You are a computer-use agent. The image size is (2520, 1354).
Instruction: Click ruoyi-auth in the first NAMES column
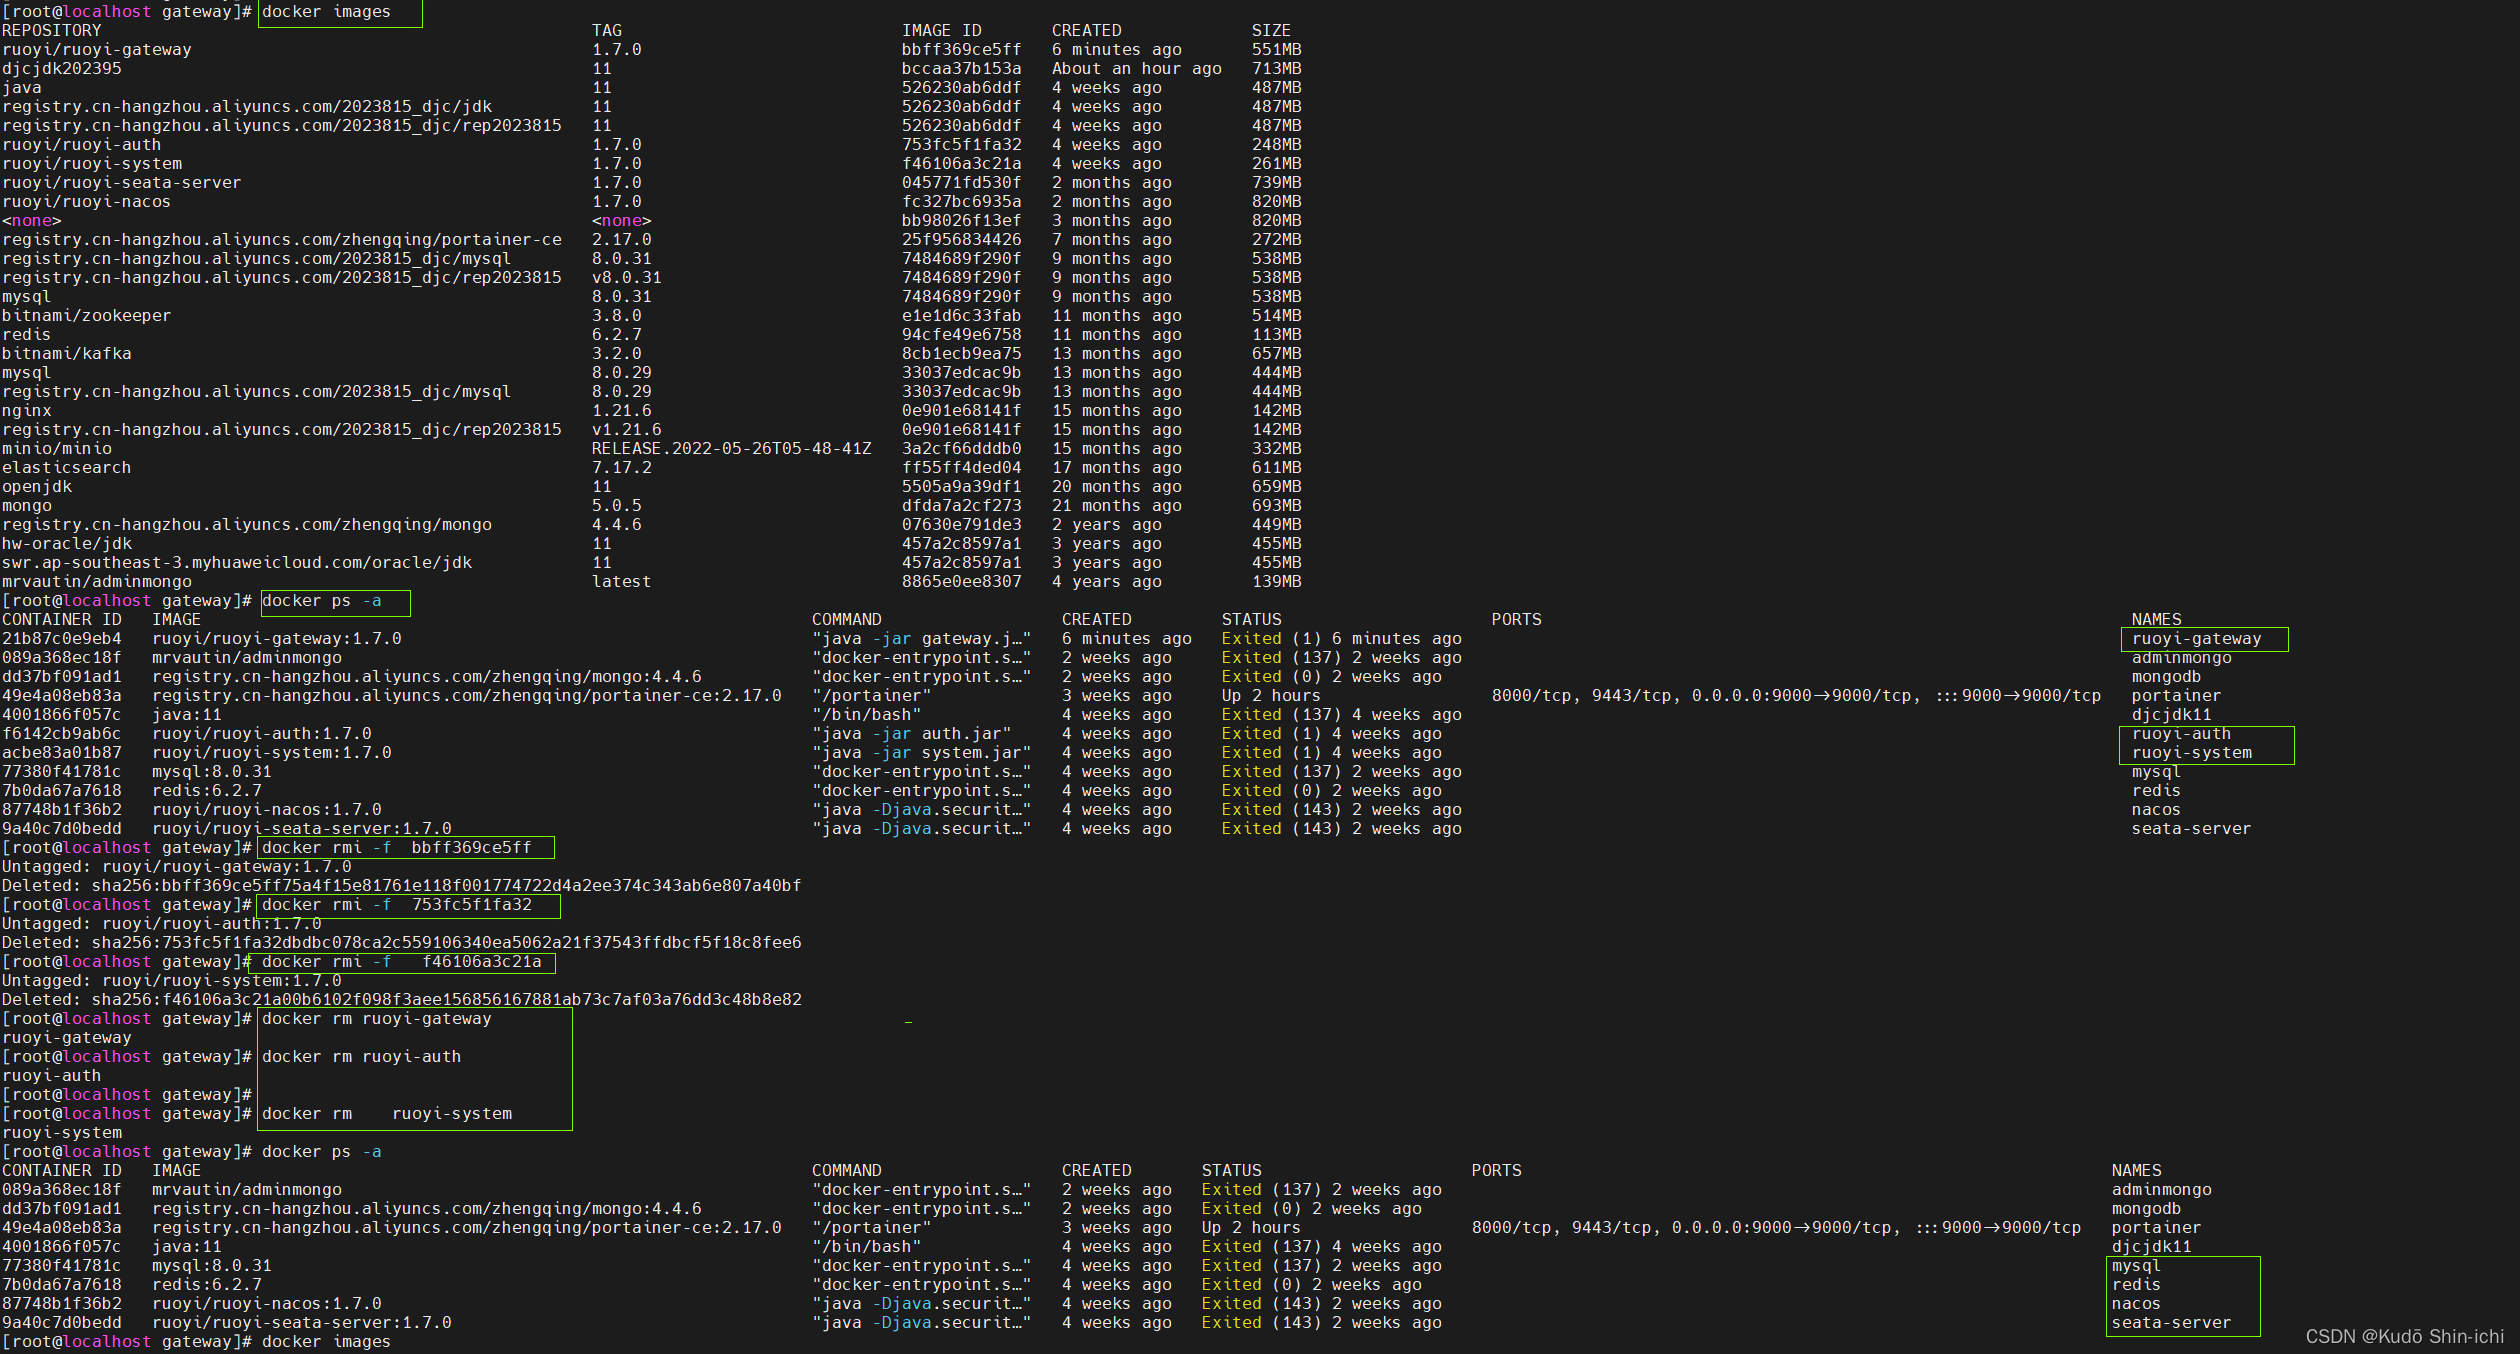tap(2182, 734)
